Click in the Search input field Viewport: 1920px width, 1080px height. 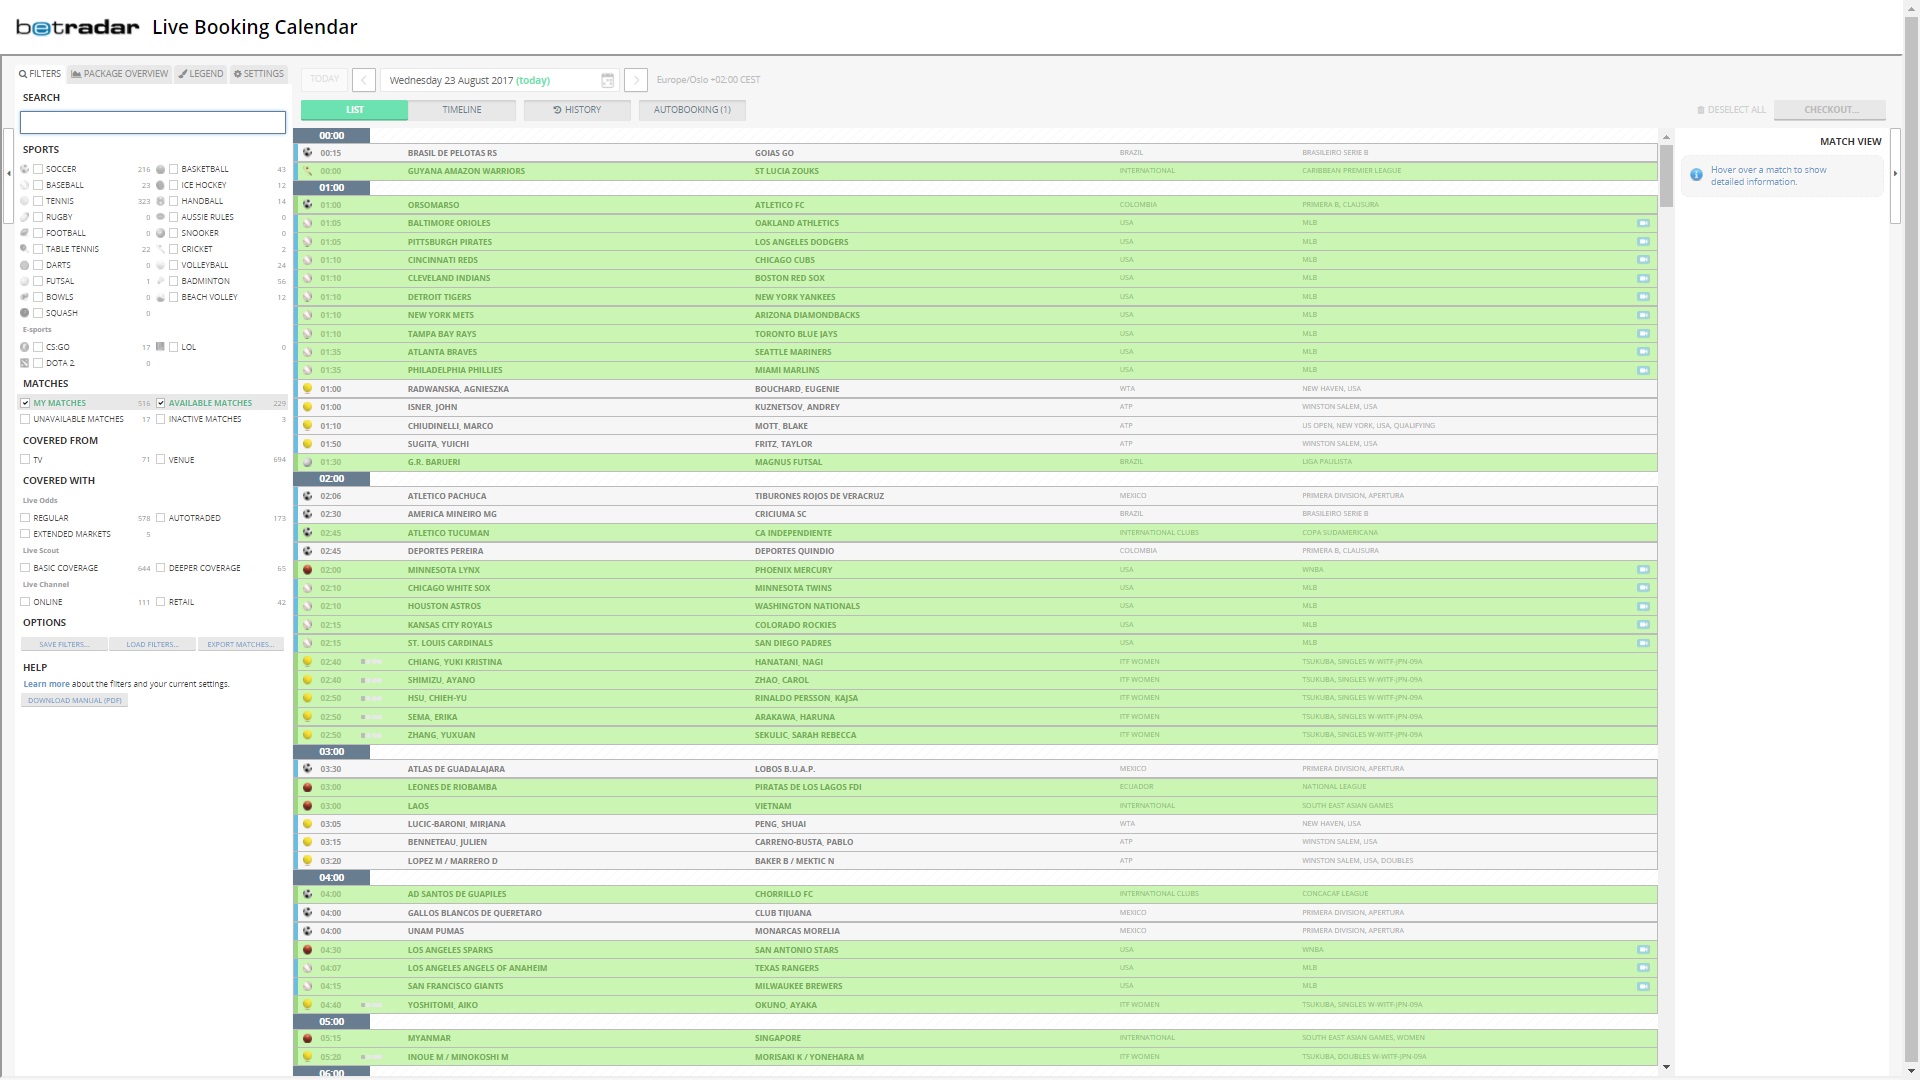pos(153,122)
